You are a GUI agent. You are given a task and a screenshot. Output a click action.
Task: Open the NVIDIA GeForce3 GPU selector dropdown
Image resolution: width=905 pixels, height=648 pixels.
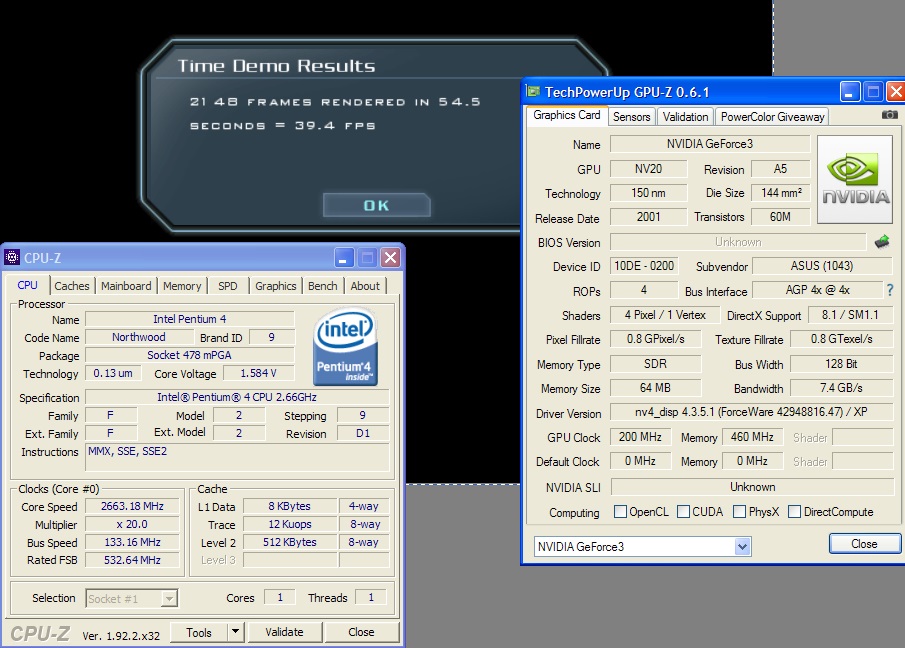coord(742,547)
